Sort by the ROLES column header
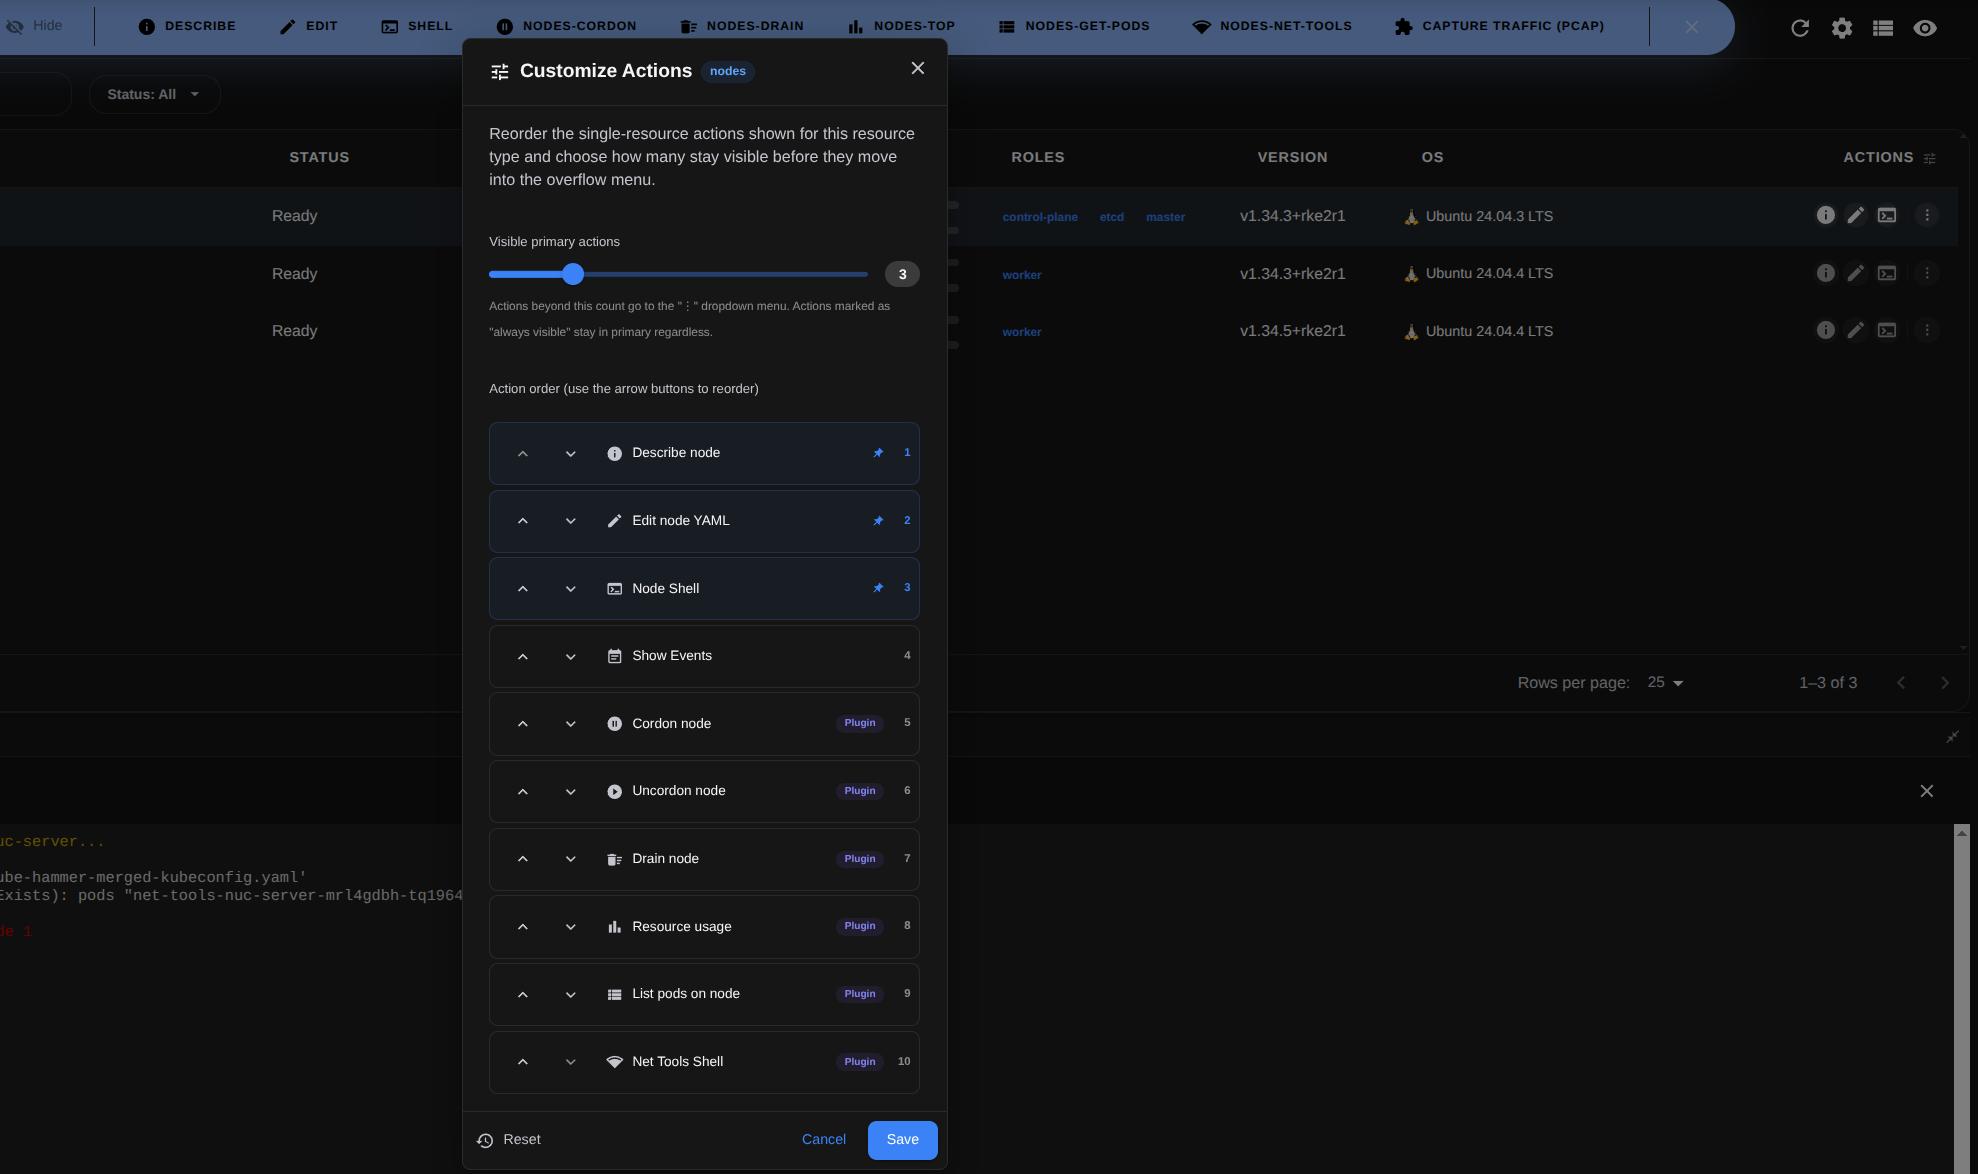The image size is (1978, 1174). pos(1037,157)
